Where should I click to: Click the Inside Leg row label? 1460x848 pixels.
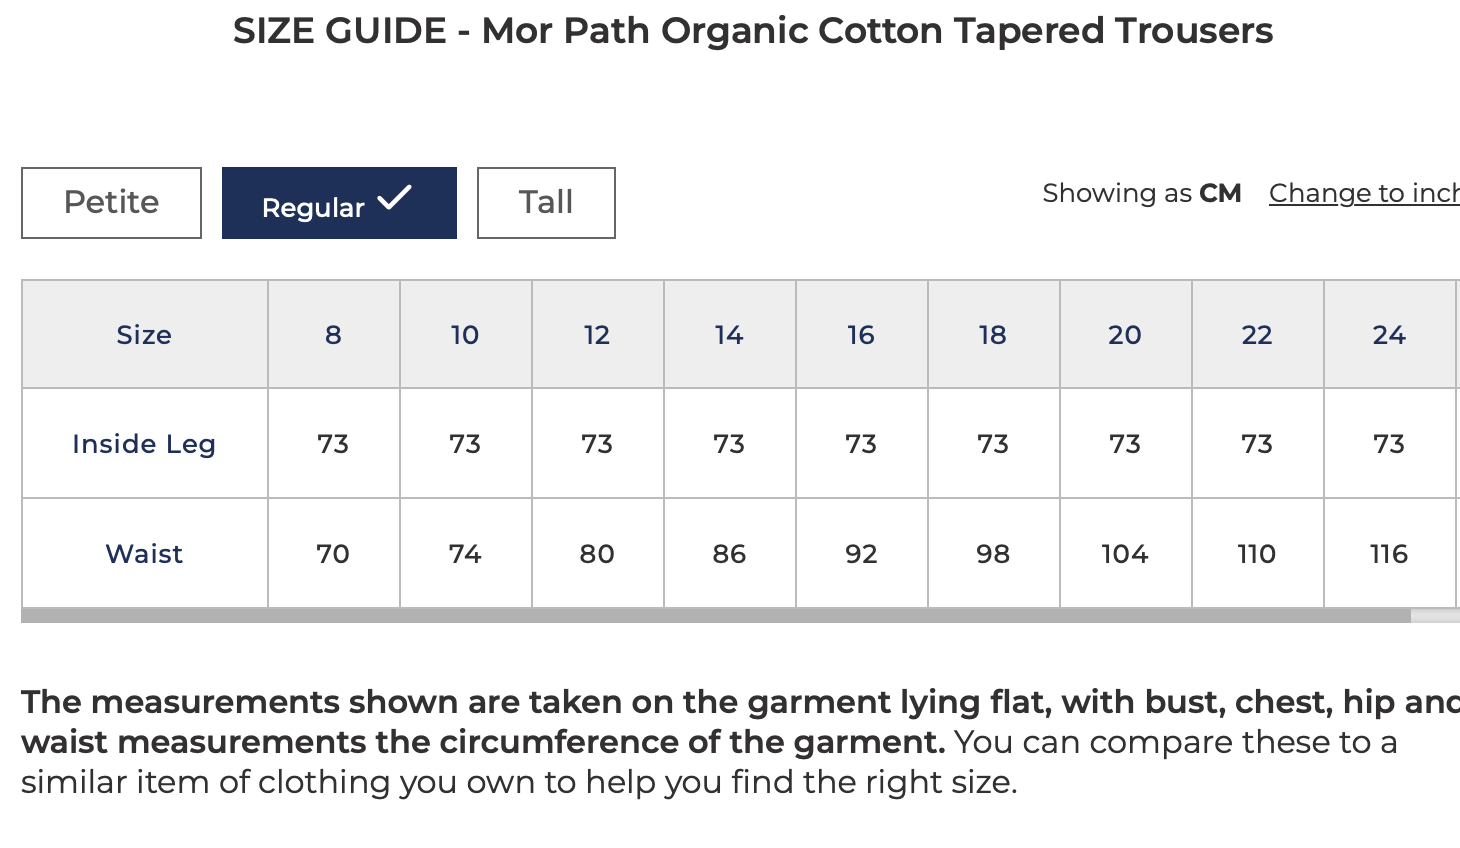pos(144,443)
